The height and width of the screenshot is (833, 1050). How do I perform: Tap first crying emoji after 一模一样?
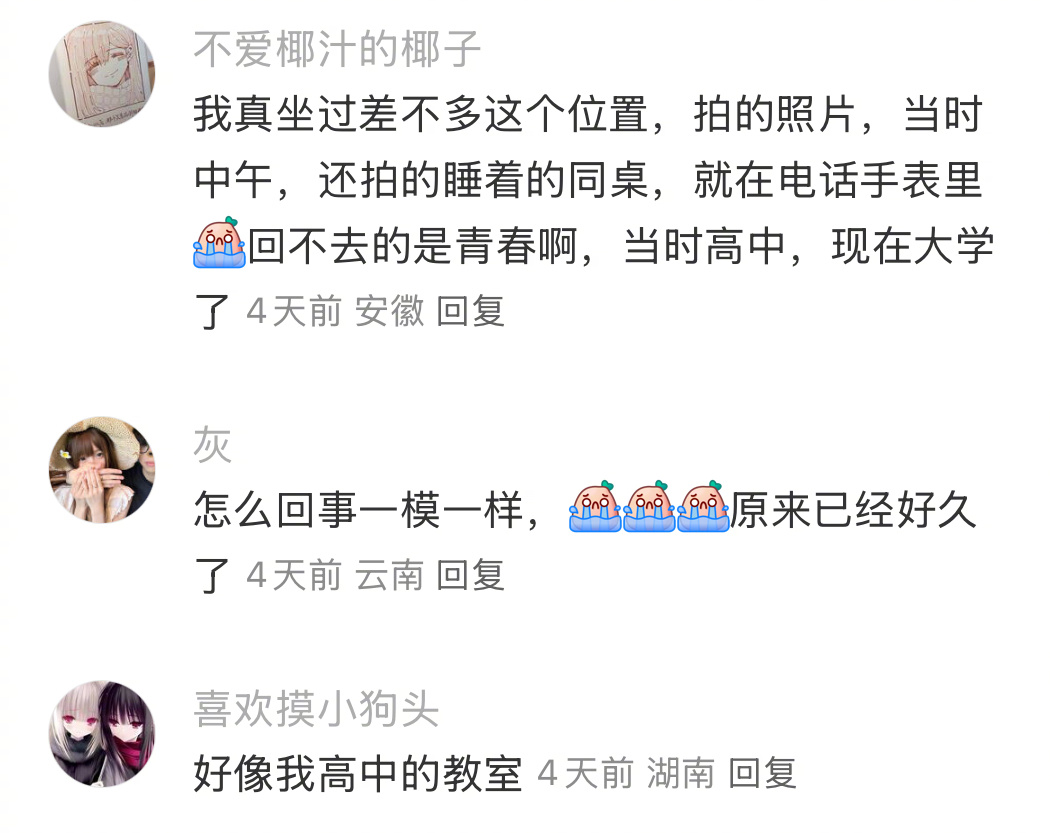[595, 506]
